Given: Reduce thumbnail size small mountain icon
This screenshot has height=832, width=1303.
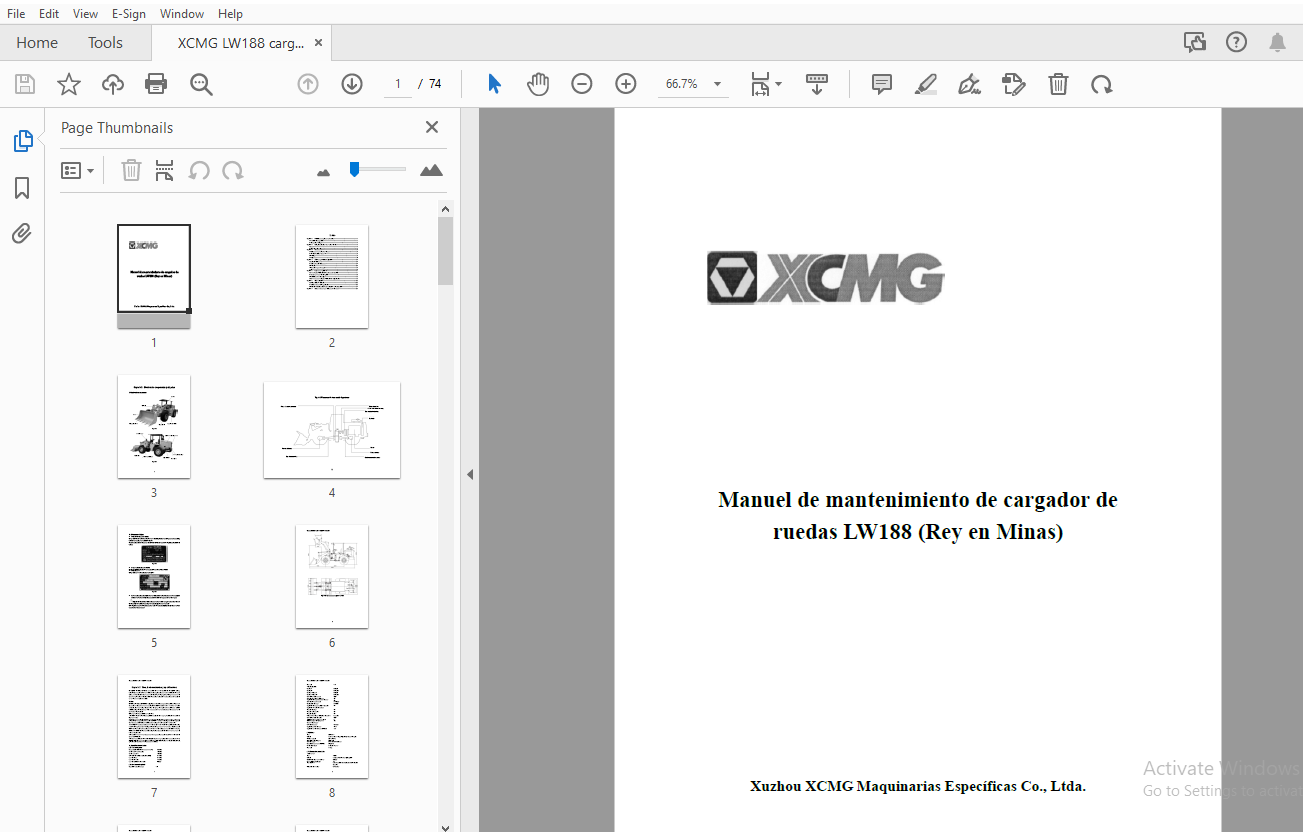Looking at the screenshot, I should coord(323,173).
